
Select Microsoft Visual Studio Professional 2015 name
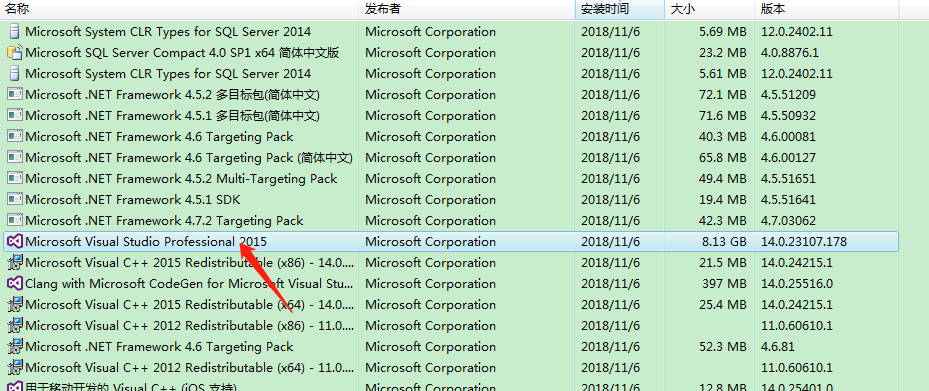coord(146,242)
